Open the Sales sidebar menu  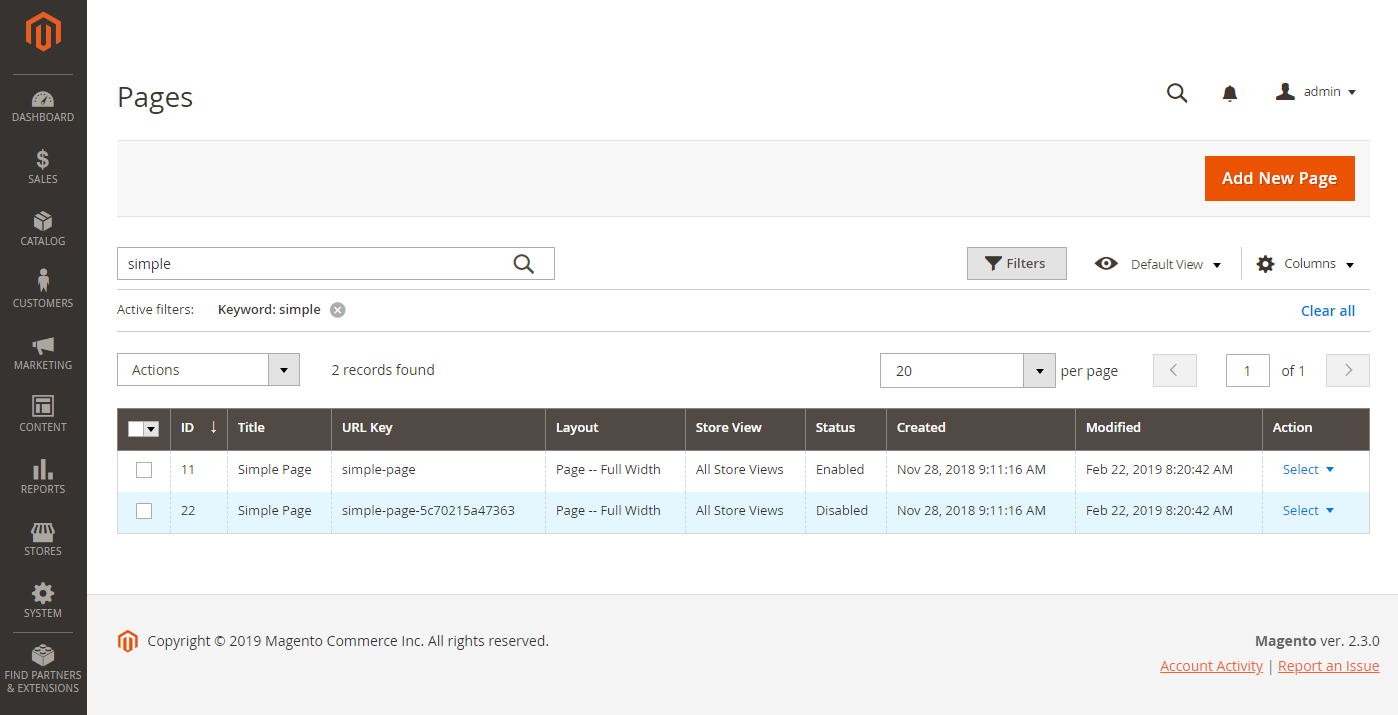(x=43, y=168)
